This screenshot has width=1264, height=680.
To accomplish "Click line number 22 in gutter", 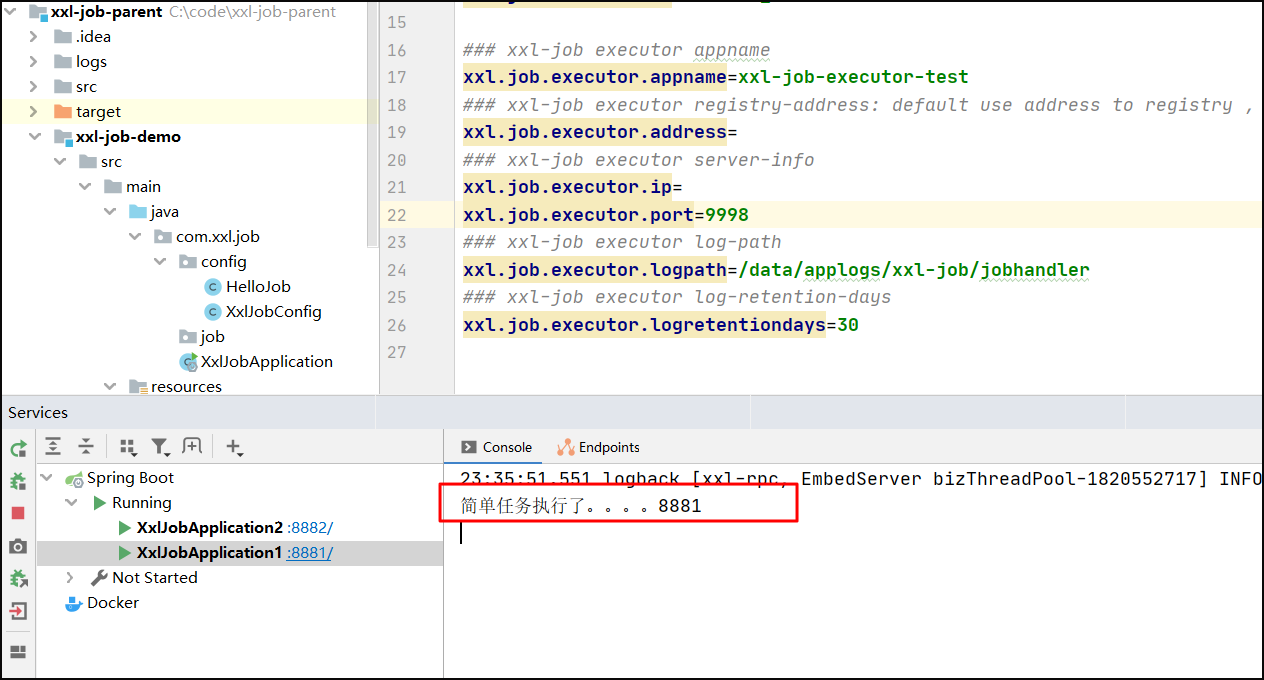I will tap(396, 215).
